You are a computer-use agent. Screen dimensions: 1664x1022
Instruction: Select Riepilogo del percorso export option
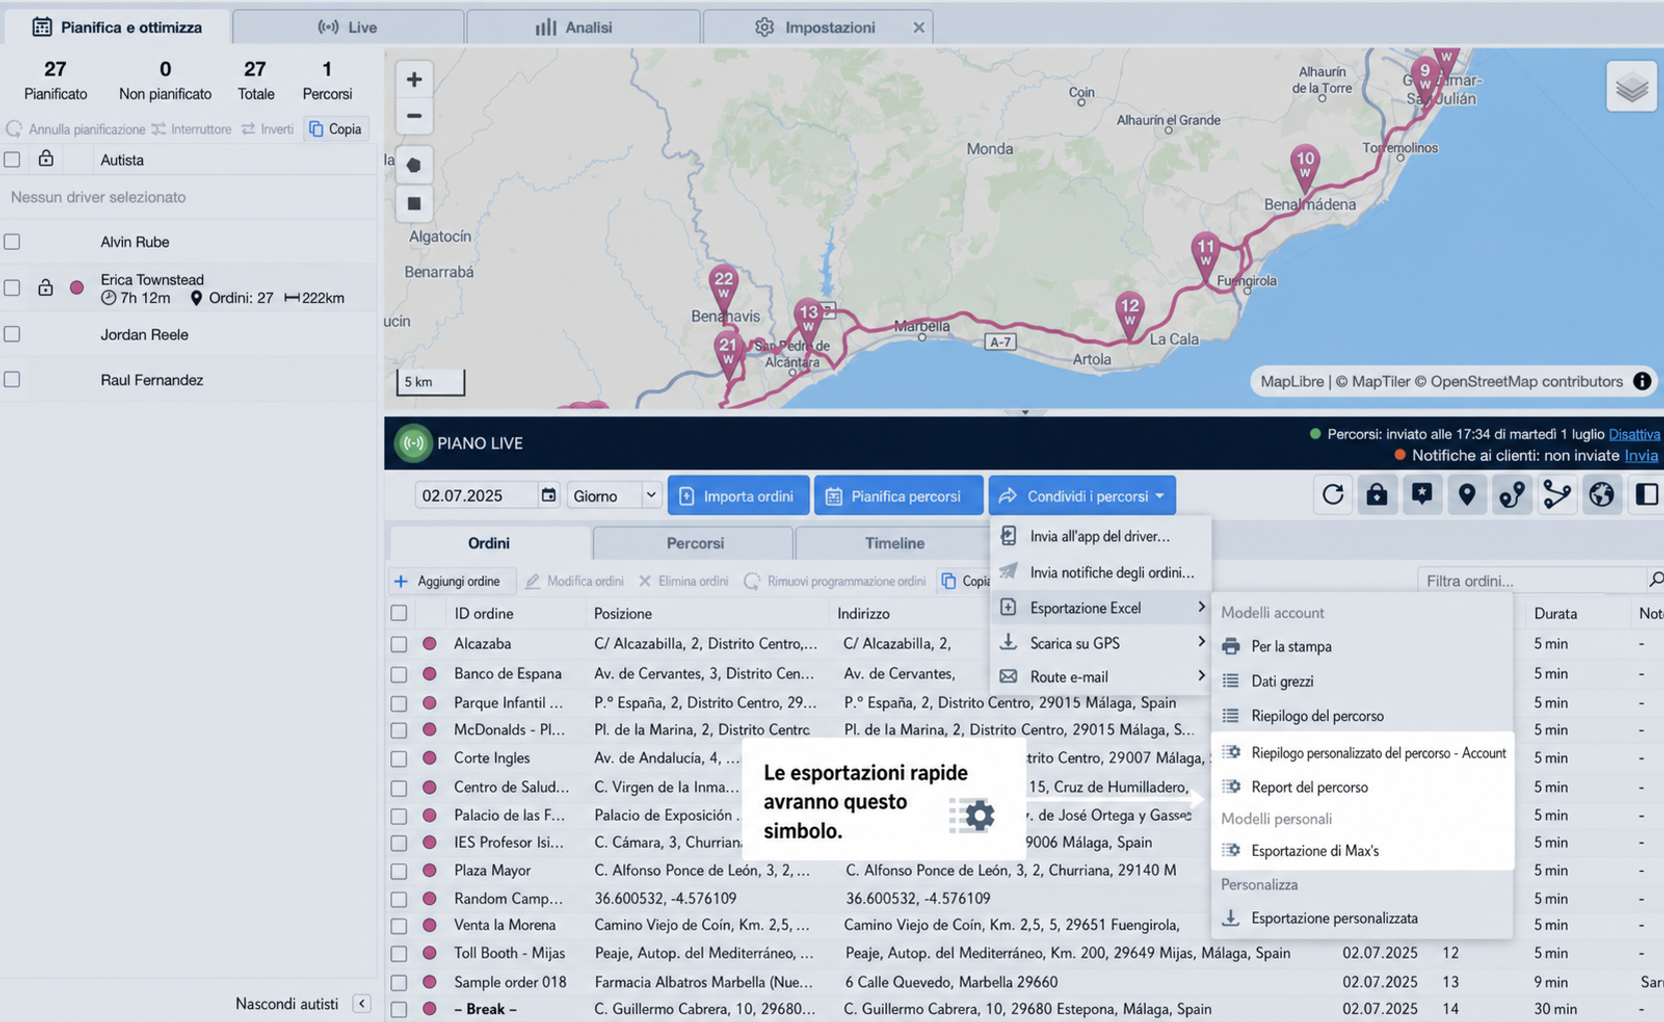tap(1361, 716)
